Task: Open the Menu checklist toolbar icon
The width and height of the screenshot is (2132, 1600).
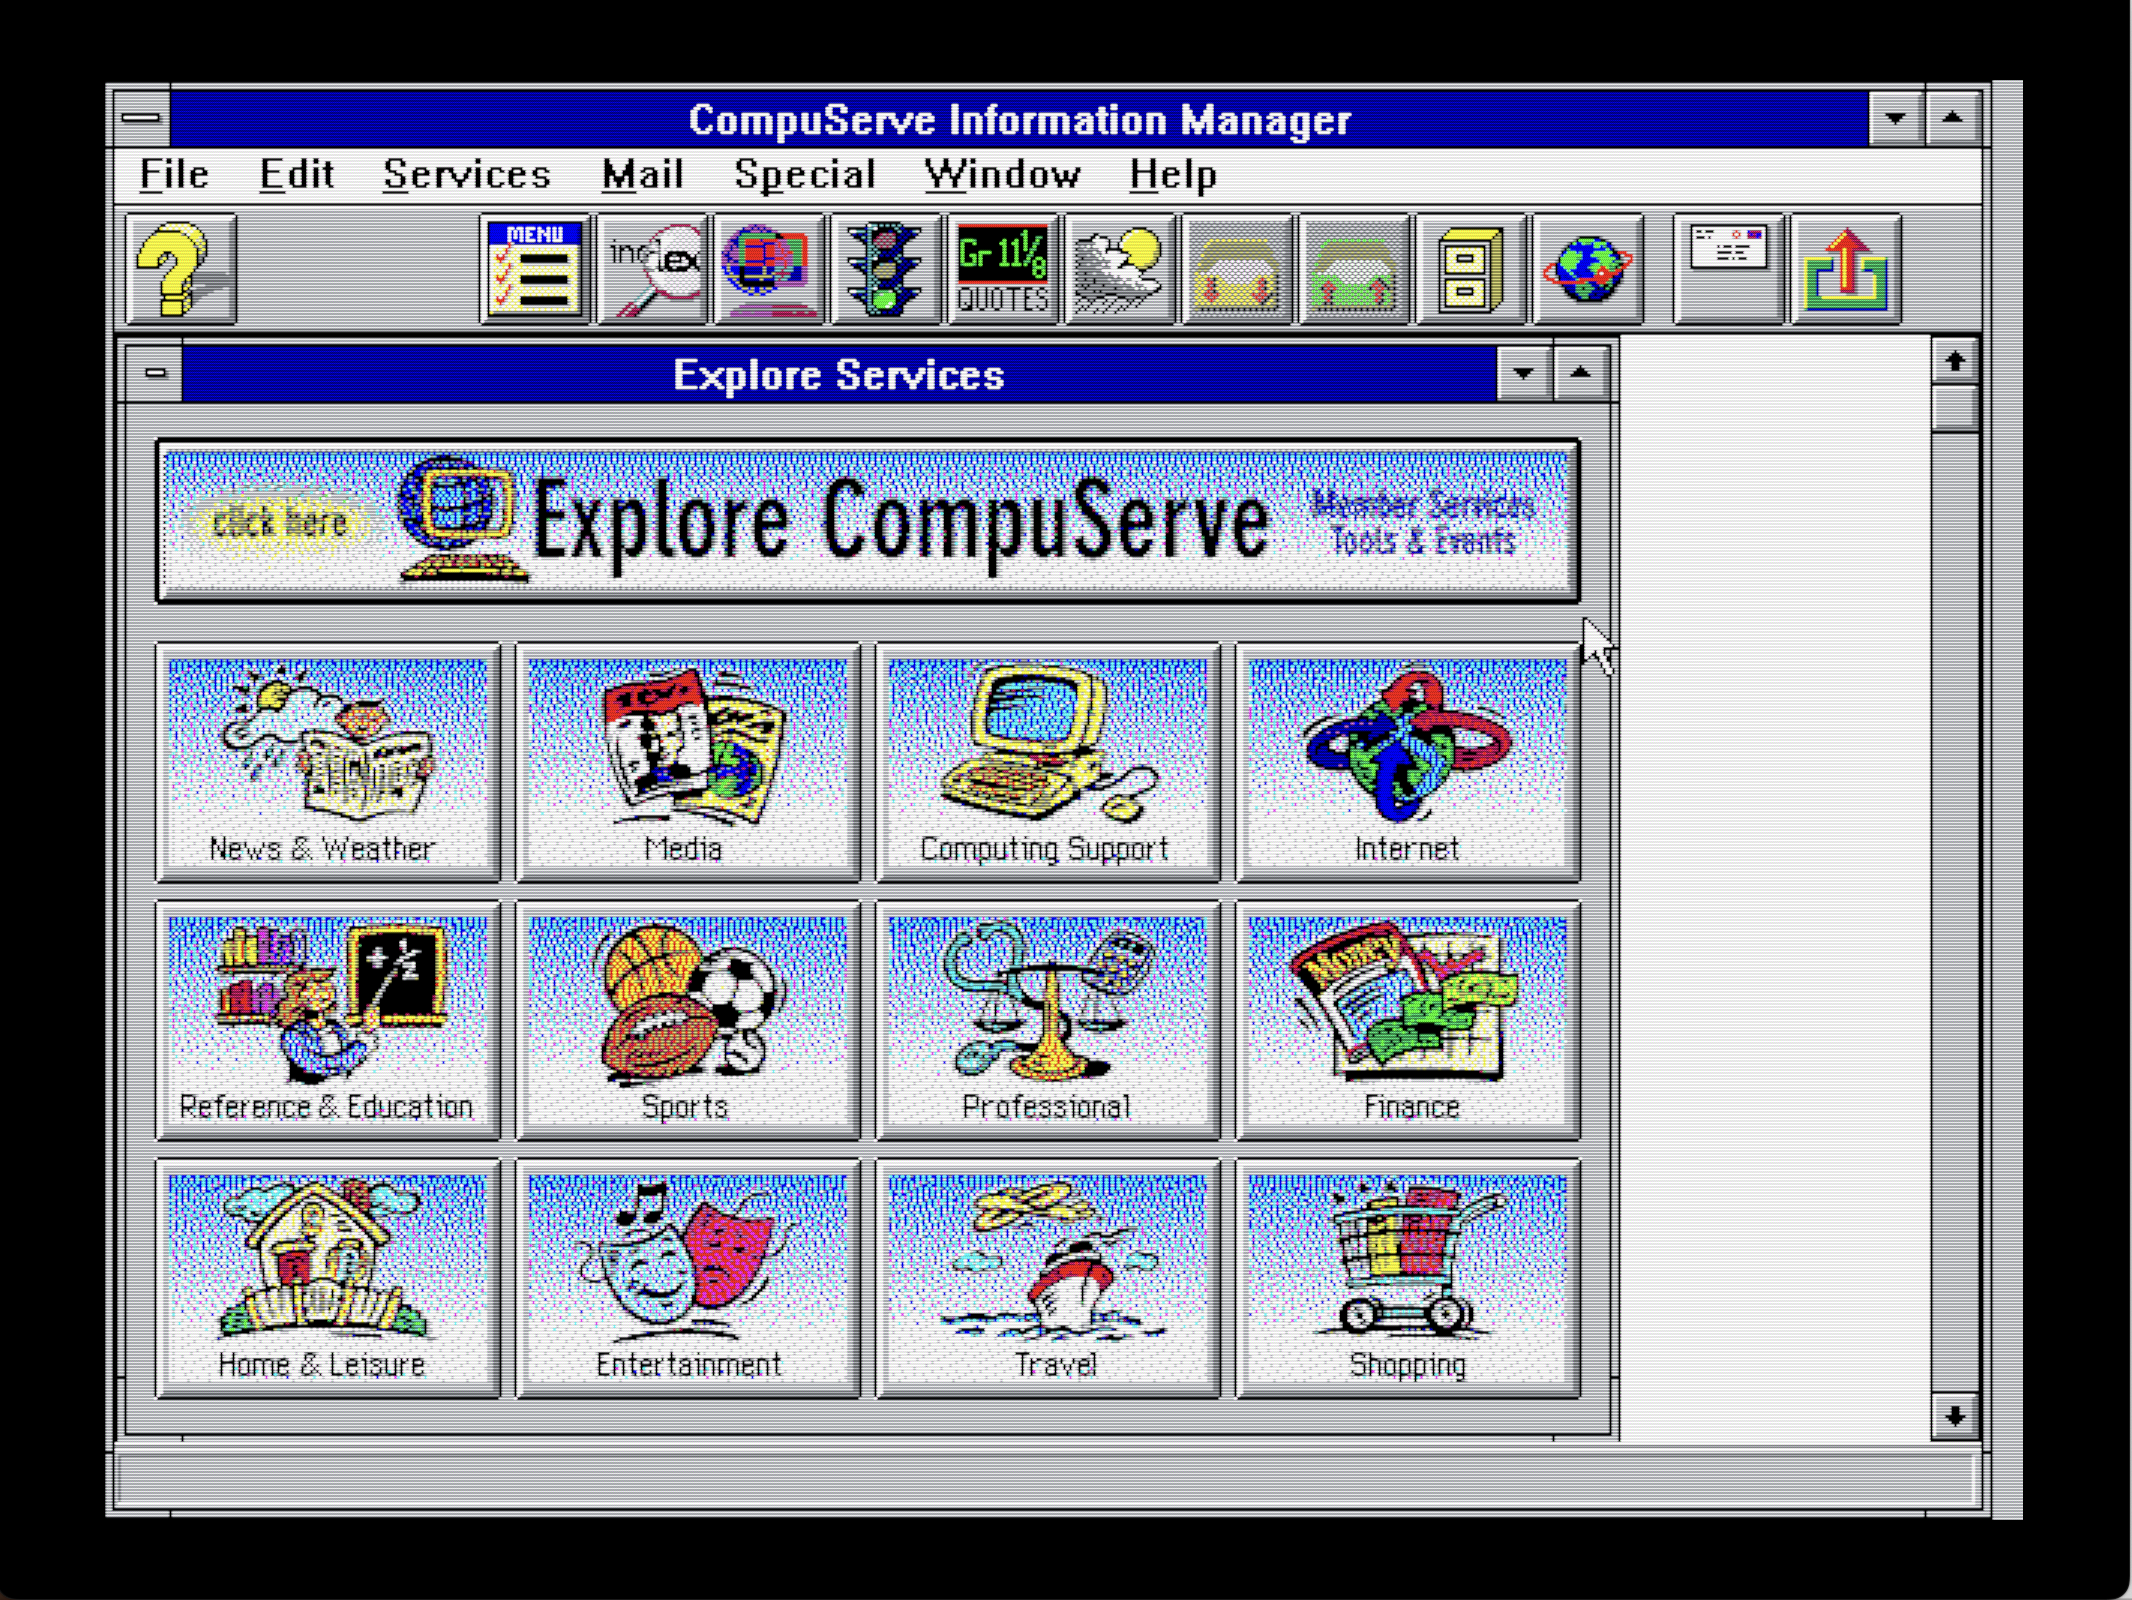Action: pos(535,268)
